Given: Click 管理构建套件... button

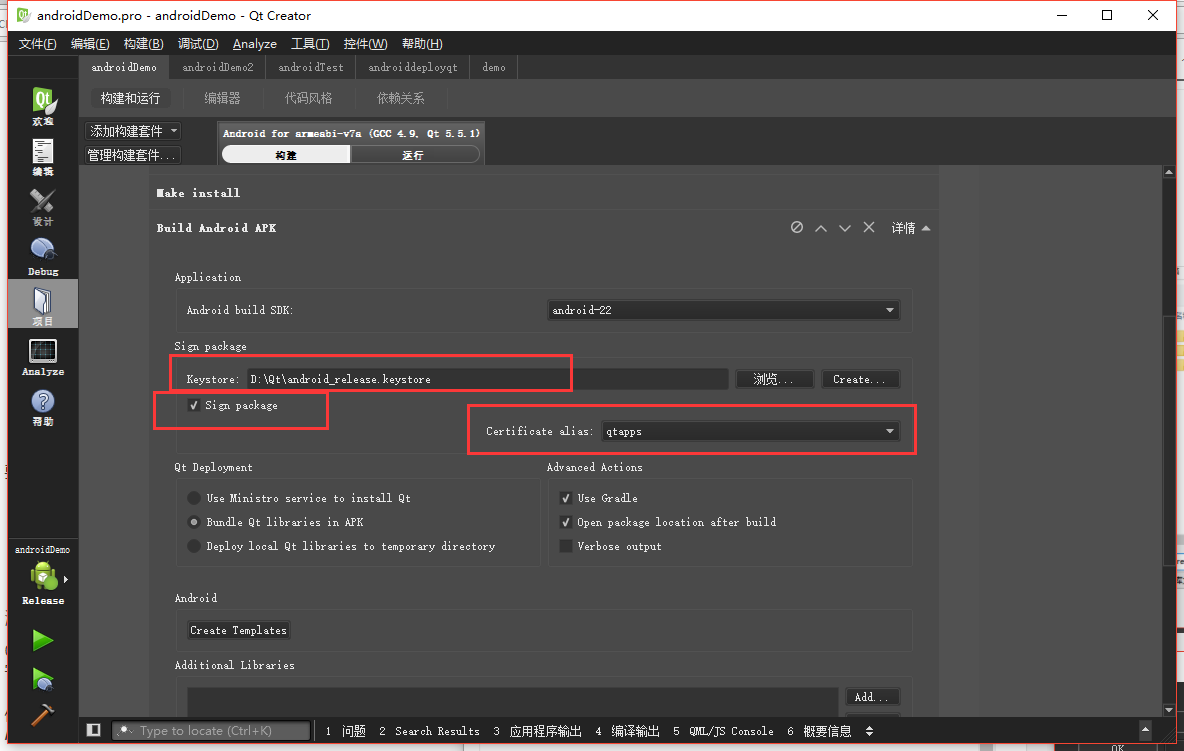Looking at the screenshot, I should click(132, 155).
